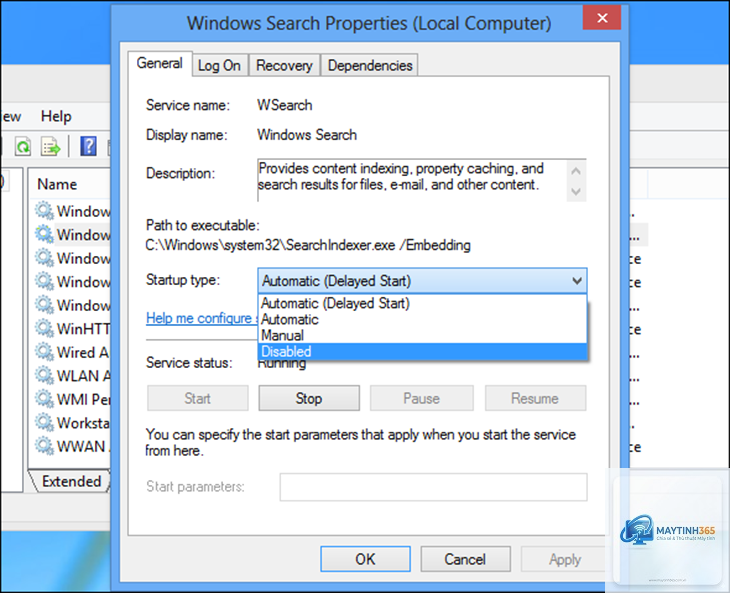Switch to the Recovery tab

click(x=284, y=66)
